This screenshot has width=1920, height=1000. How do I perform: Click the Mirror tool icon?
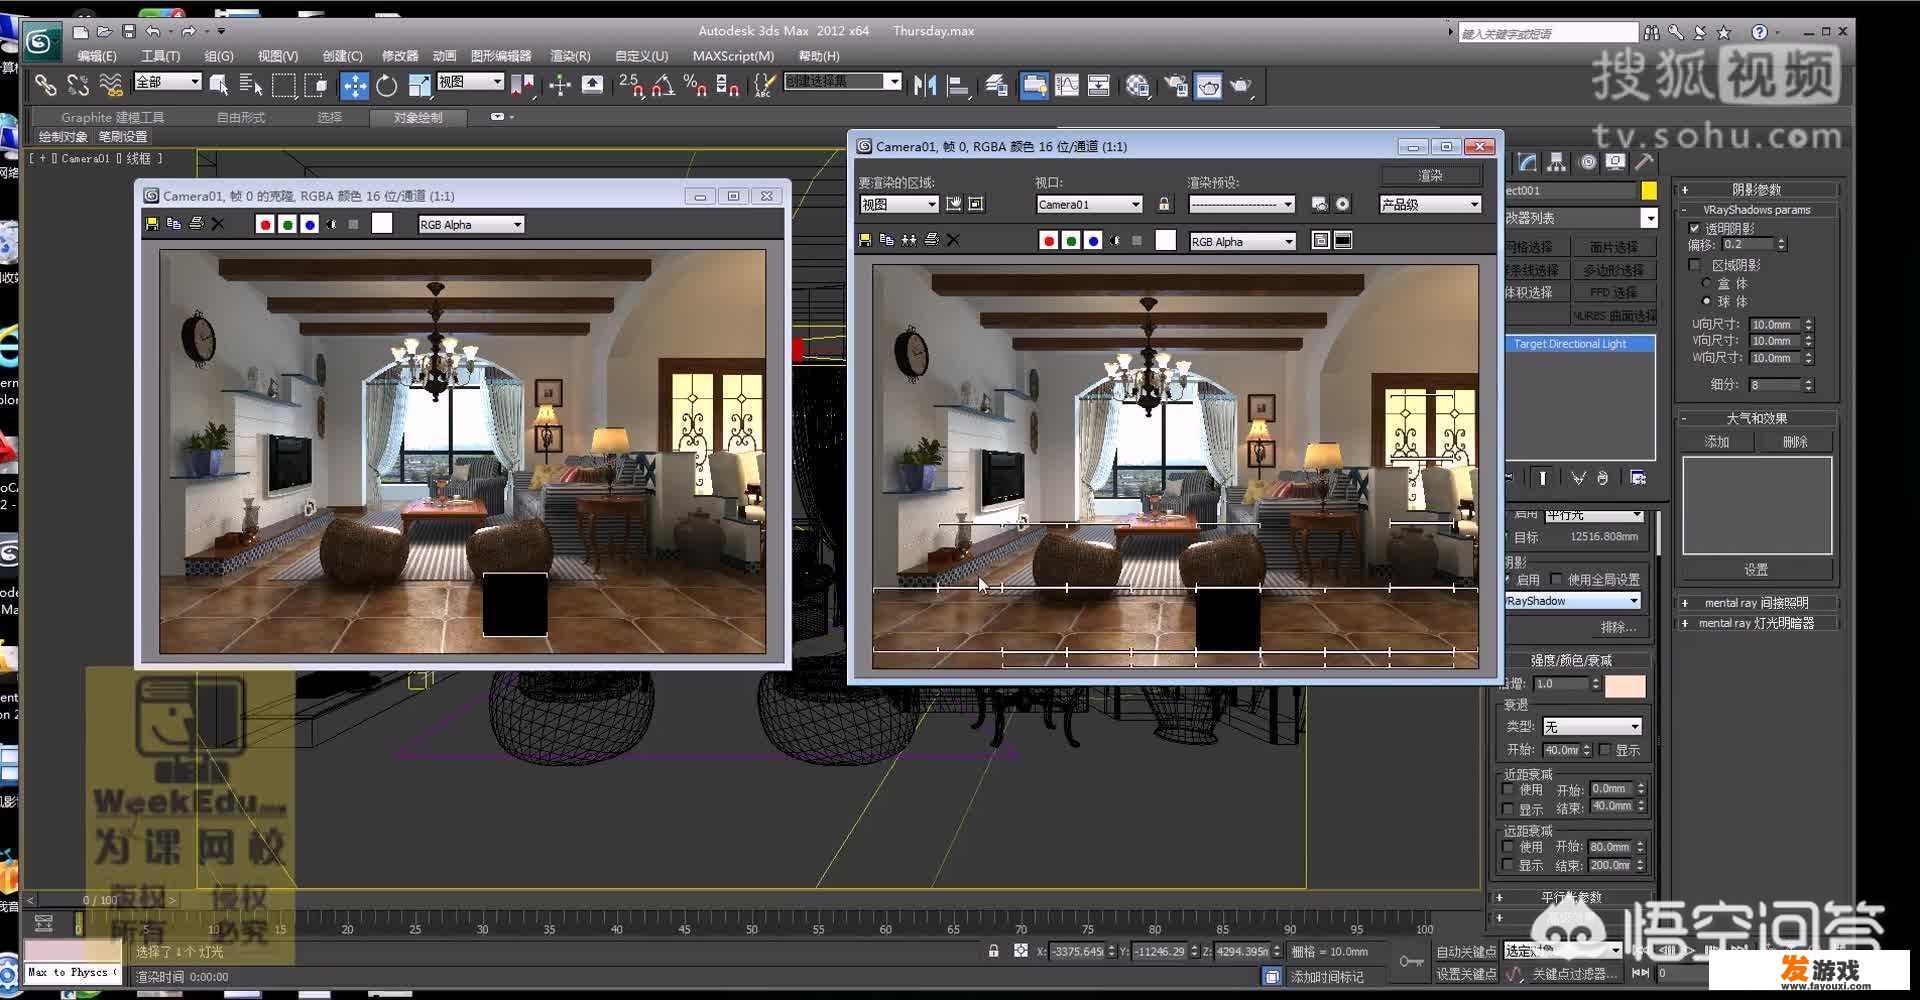point(925,86)
